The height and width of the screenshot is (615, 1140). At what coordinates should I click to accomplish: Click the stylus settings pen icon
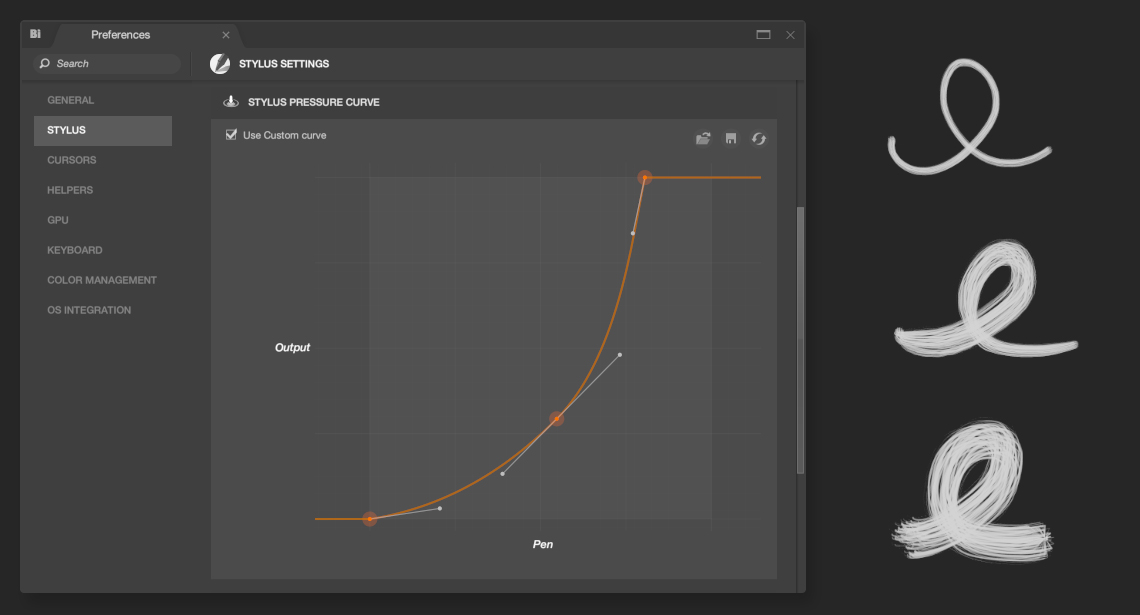click(x=220, y=64)
